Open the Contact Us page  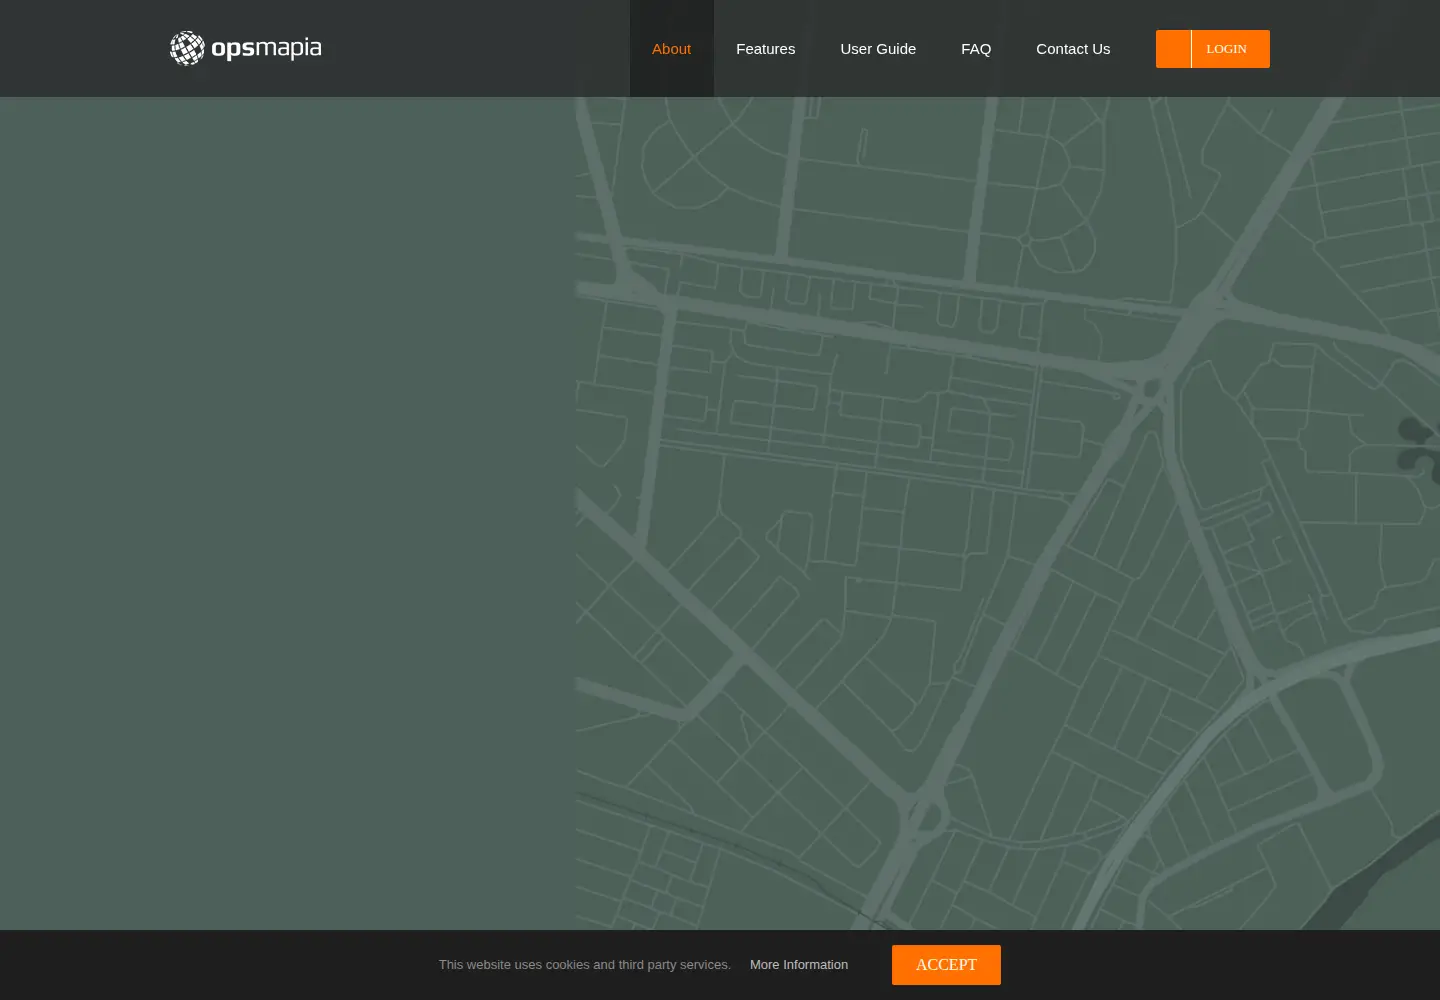1073,49
